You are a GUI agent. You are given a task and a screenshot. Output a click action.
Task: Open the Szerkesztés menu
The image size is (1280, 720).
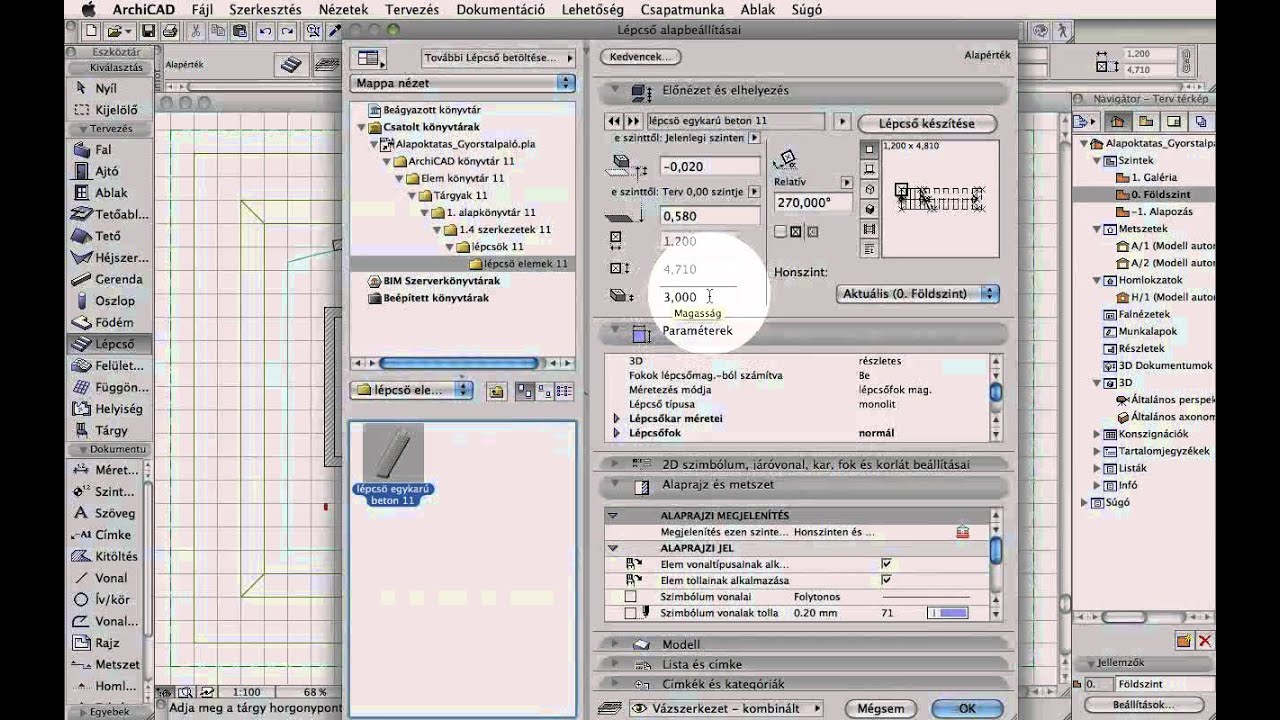pyautogui.click(x=265, y=9)
